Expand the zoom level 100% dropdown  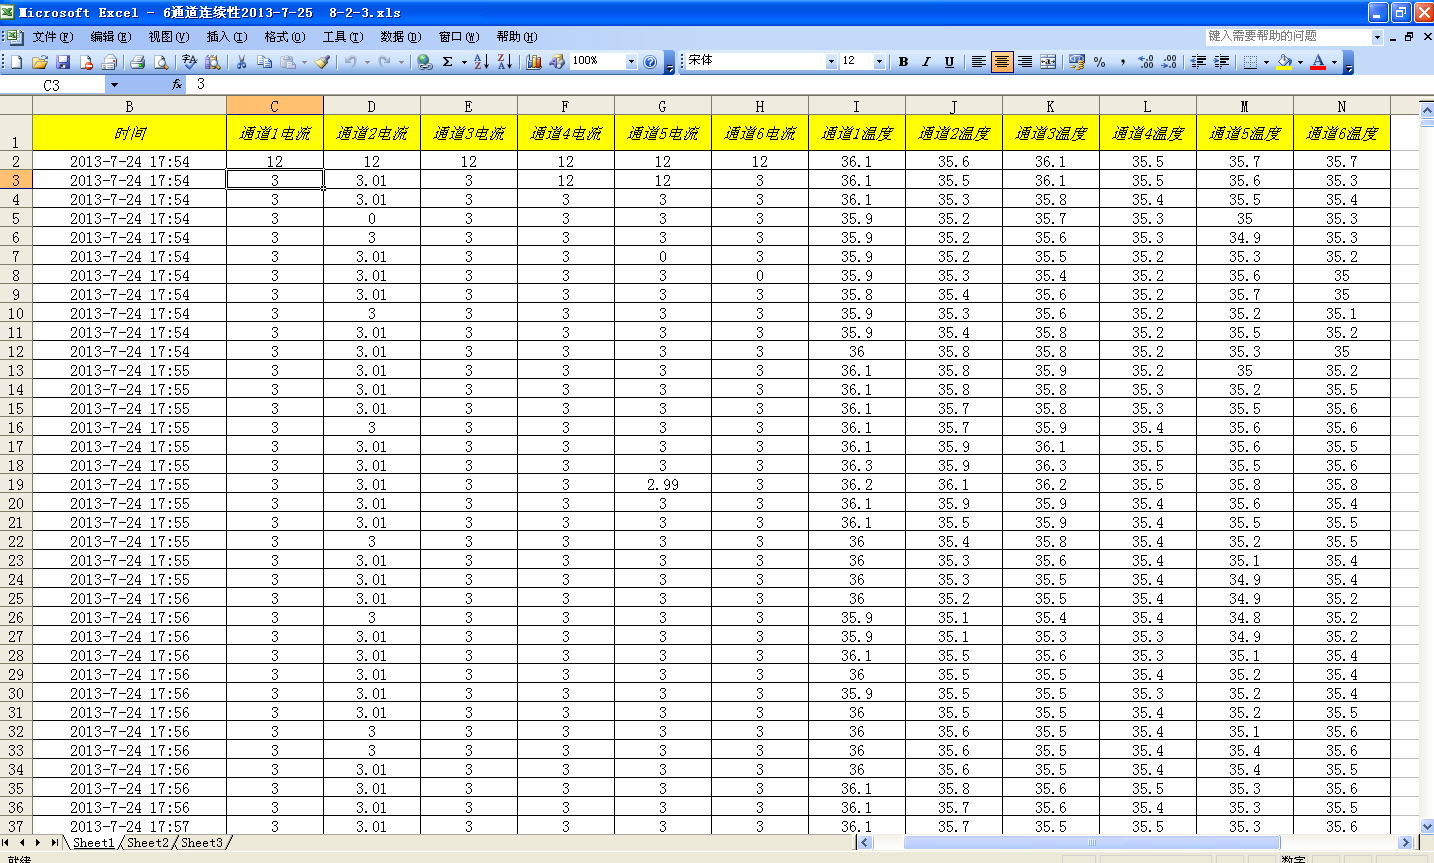tap(630, 62)
